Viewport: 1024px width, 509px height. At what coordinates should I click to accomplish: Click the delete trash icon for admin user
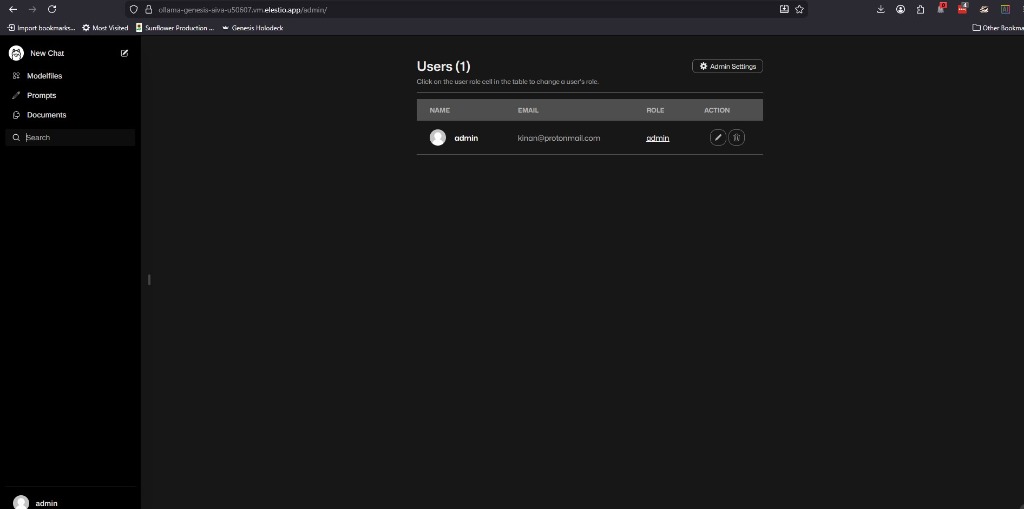736,138
